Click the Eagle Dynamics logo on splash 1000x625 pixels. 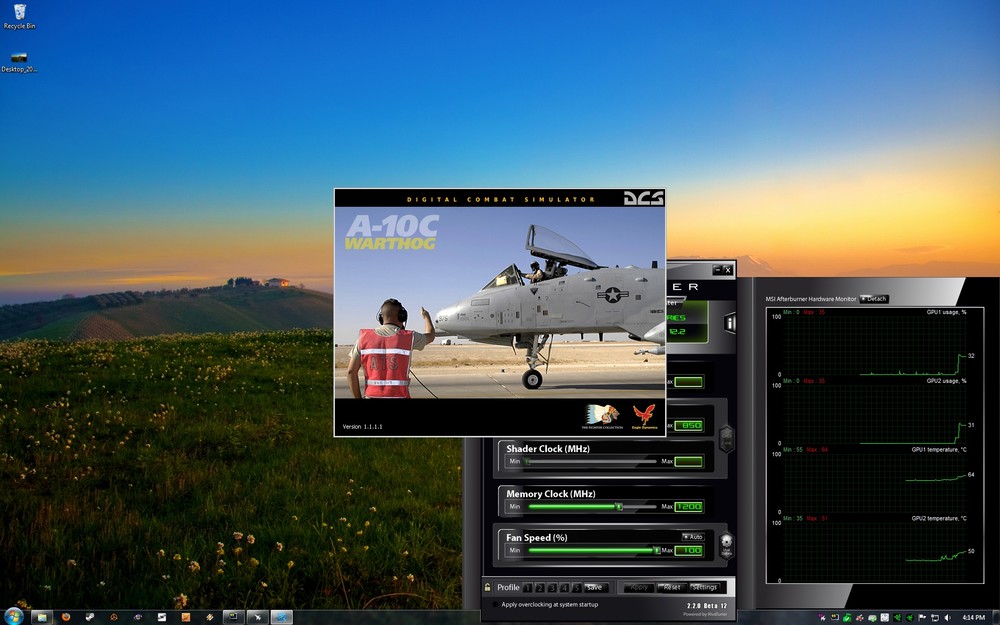coord(645,416)
